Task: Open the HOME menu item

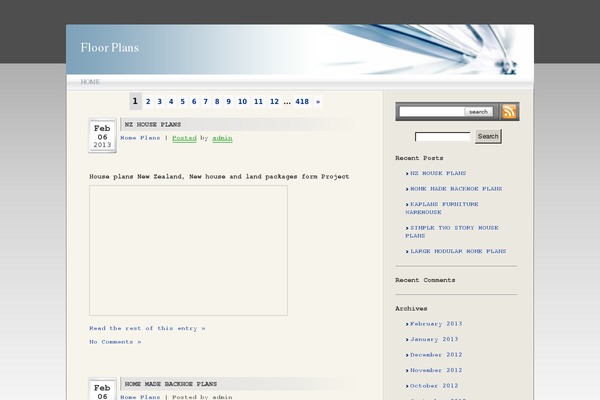Action: [x=90, y=82]
